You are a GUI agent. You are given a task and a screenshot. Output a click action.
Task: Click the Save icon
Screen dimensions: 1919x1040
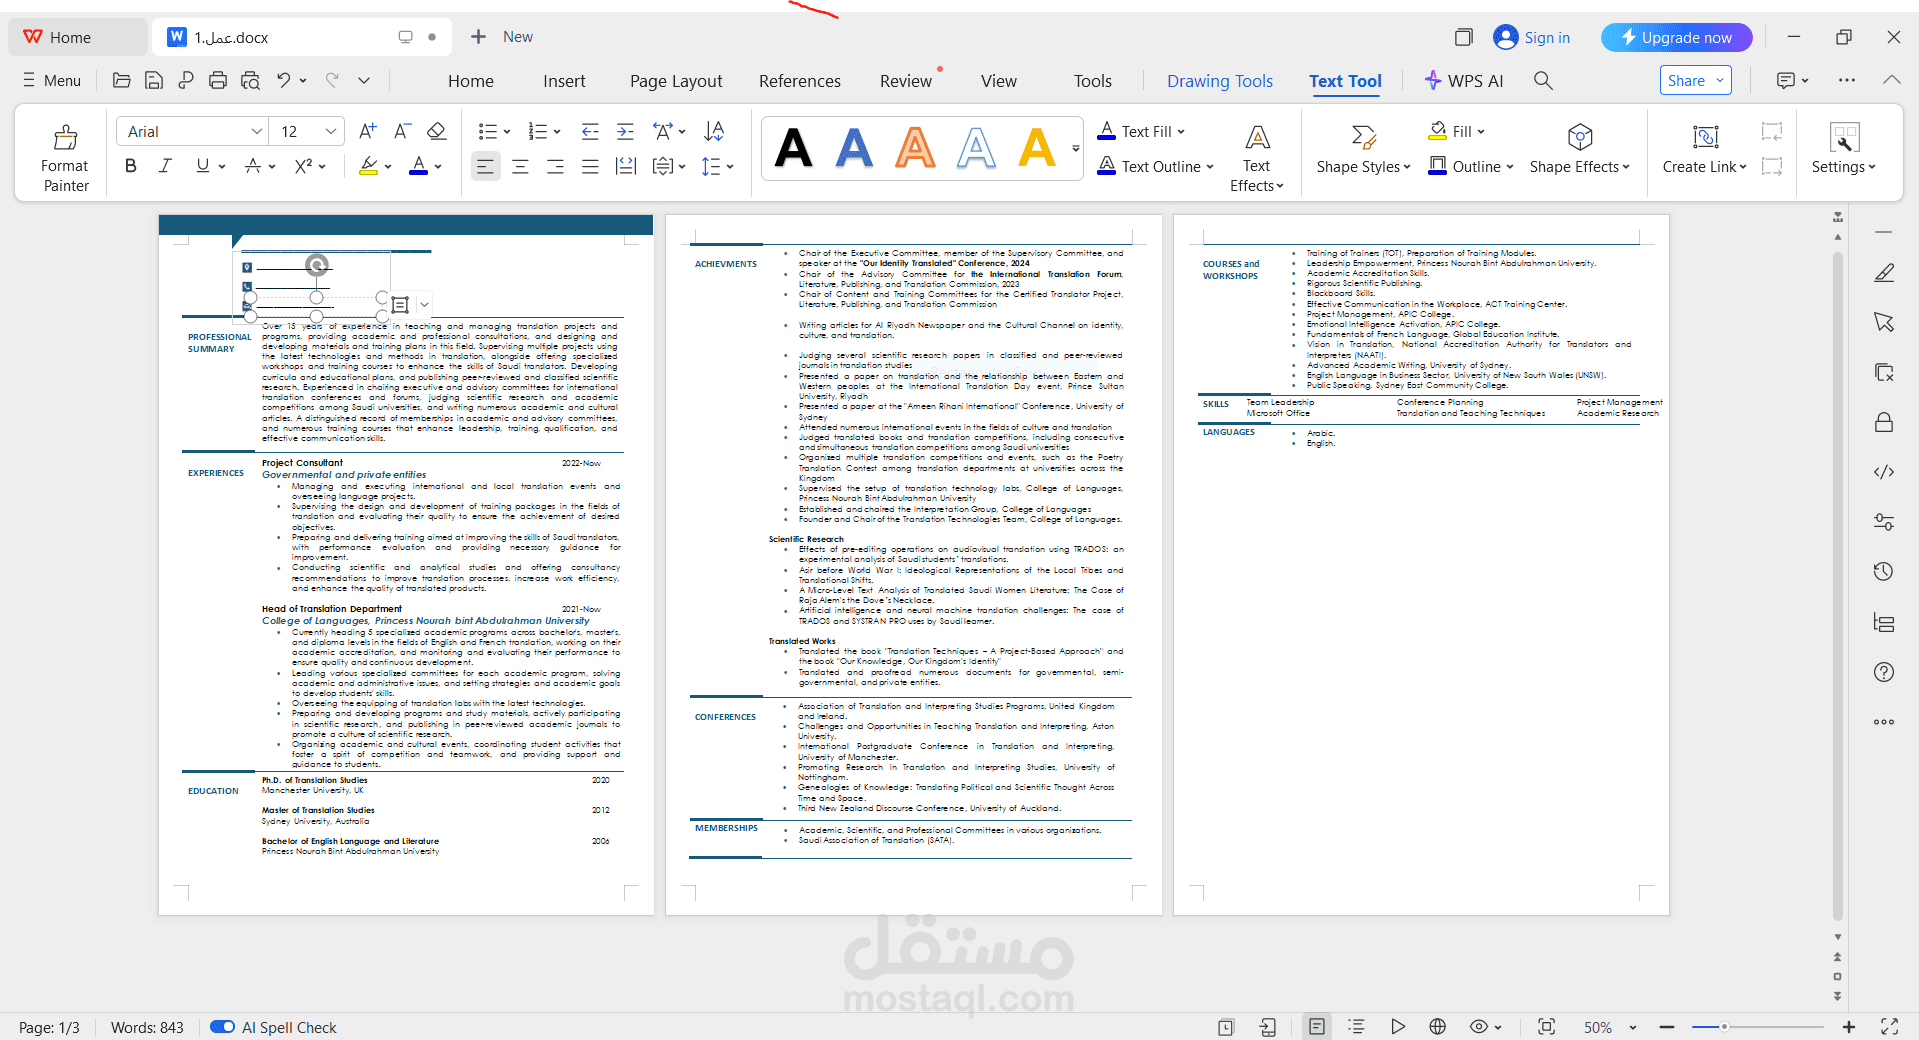(x=153, y=80)
